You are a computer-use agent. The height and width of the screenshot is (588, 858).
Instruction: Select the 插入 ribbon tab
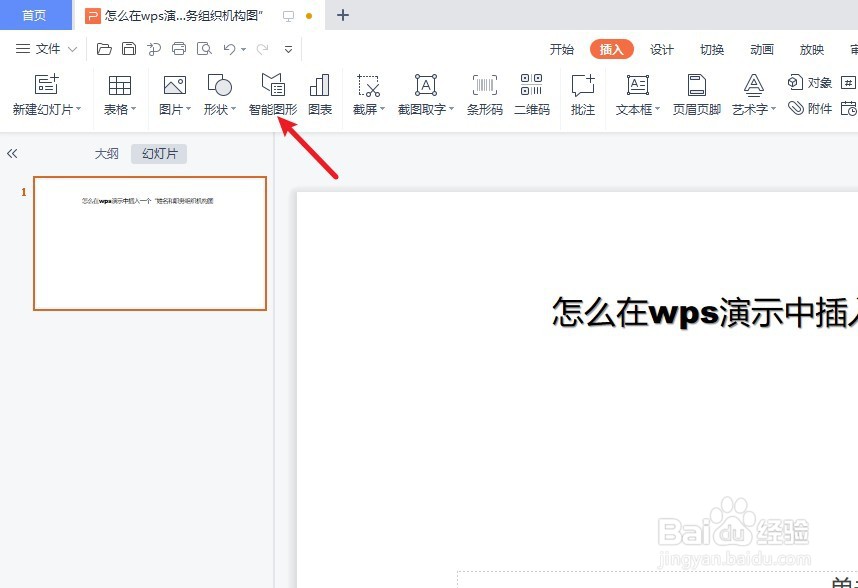(x=612, y=50)
